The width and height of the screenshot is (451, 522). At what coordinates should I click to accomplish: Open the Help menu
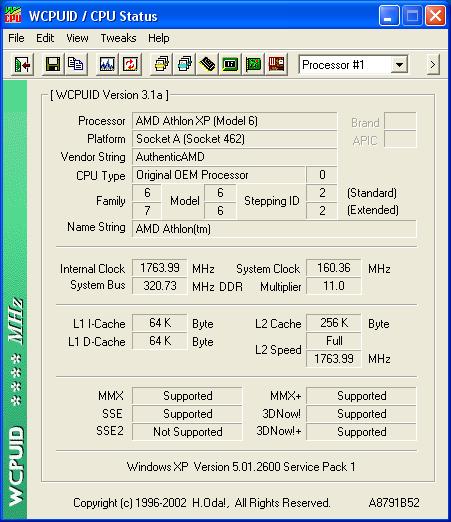tap(159, 38)
